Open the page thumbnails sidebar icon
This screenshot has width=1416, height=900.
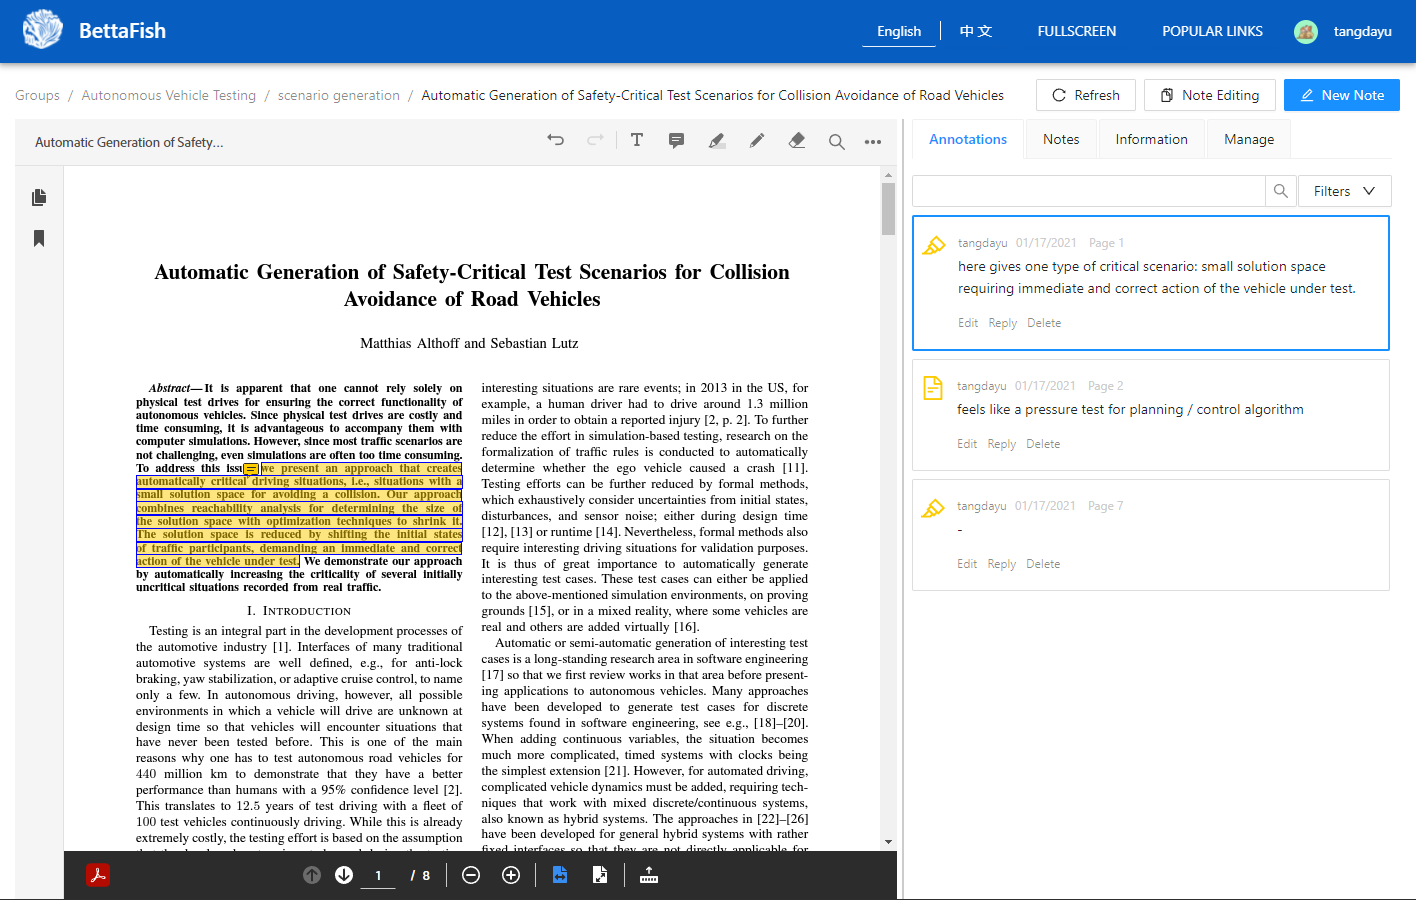click(x=39, y=197)
